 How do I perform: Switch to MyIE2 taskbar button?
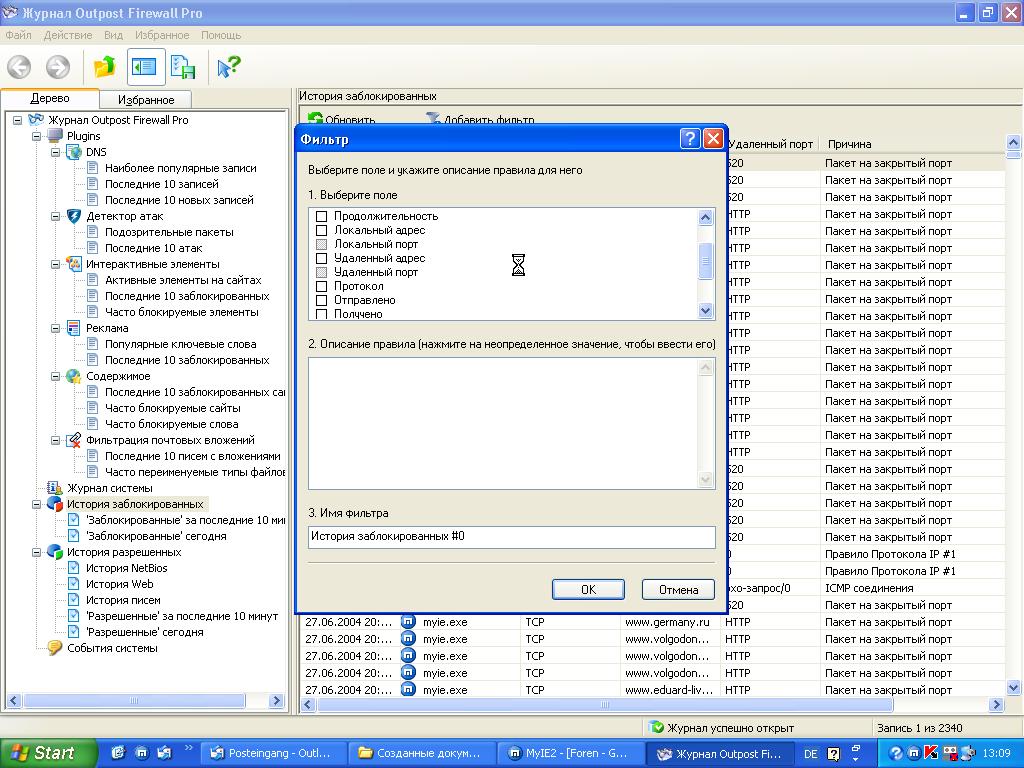[569, 754]
